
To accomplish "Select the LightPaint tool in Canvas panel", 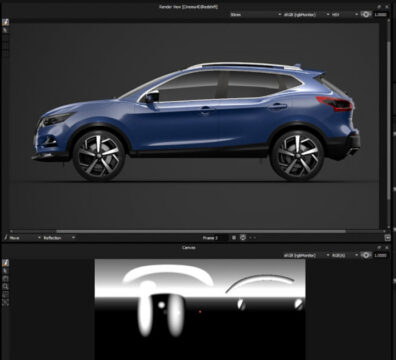I will click(x=6, y=263).
